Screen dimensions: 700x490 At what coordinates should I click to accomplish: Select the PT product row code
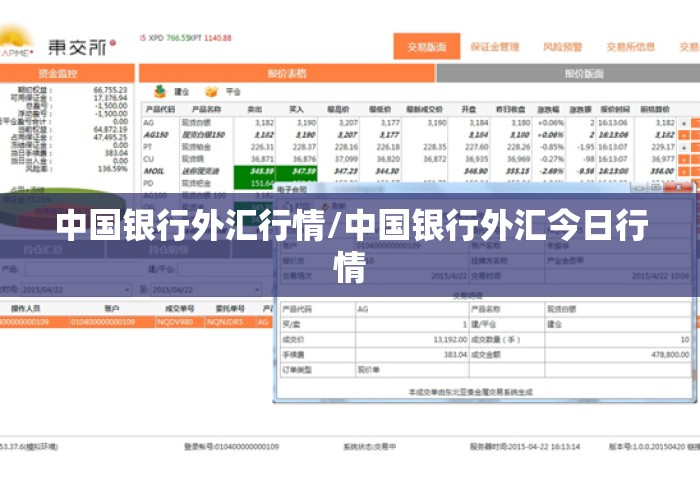point(148,147)
